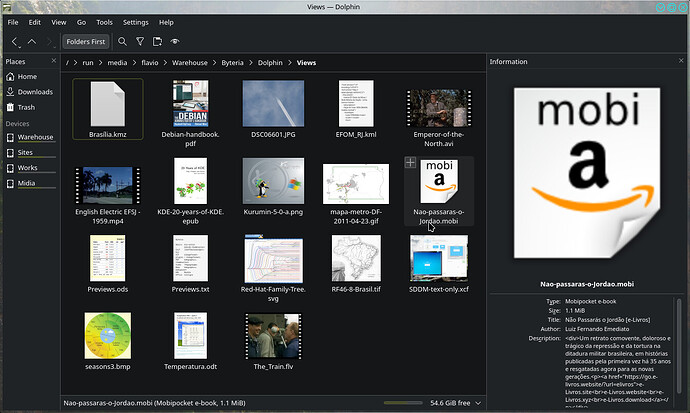Go up one folder with the up arrow
The width and height of the screenshot is (690, 413).
point(32,41)
